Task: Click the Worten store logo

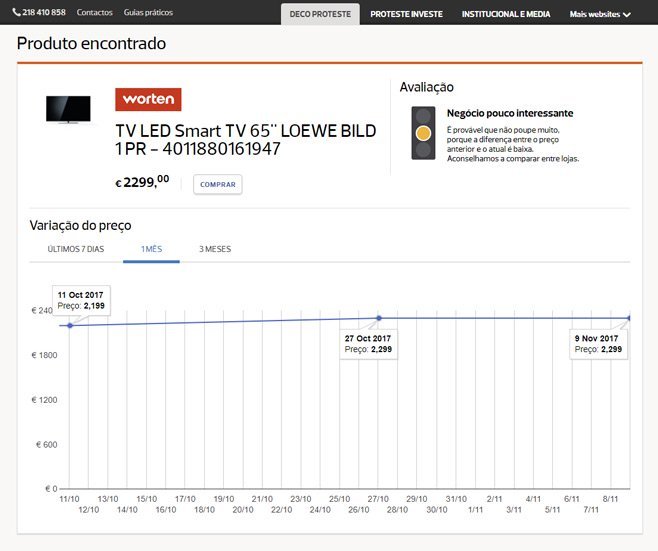Action: (148, 99)
